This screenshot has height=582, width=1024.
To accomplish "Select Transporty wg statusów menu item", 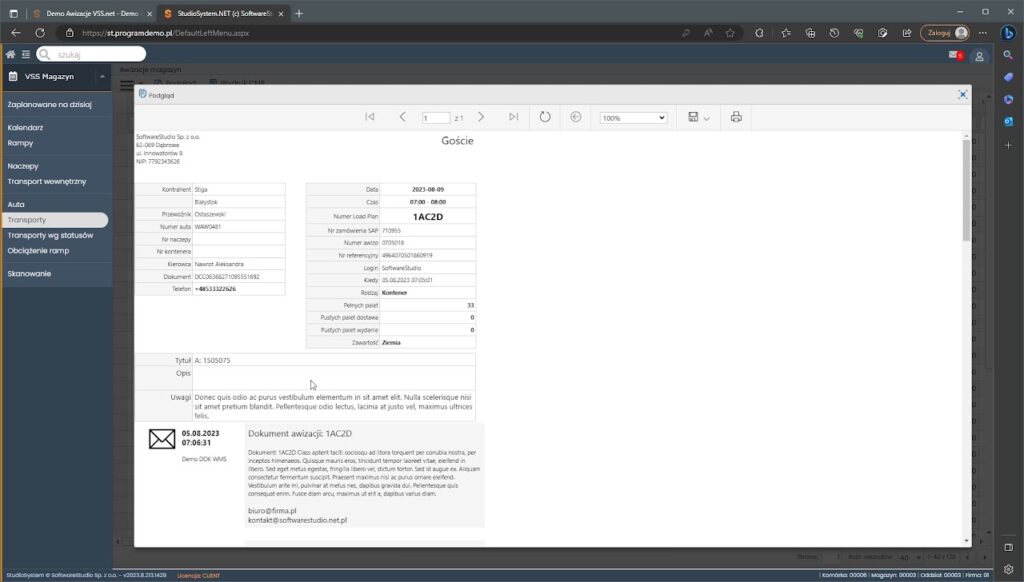I will pos(50,235).
